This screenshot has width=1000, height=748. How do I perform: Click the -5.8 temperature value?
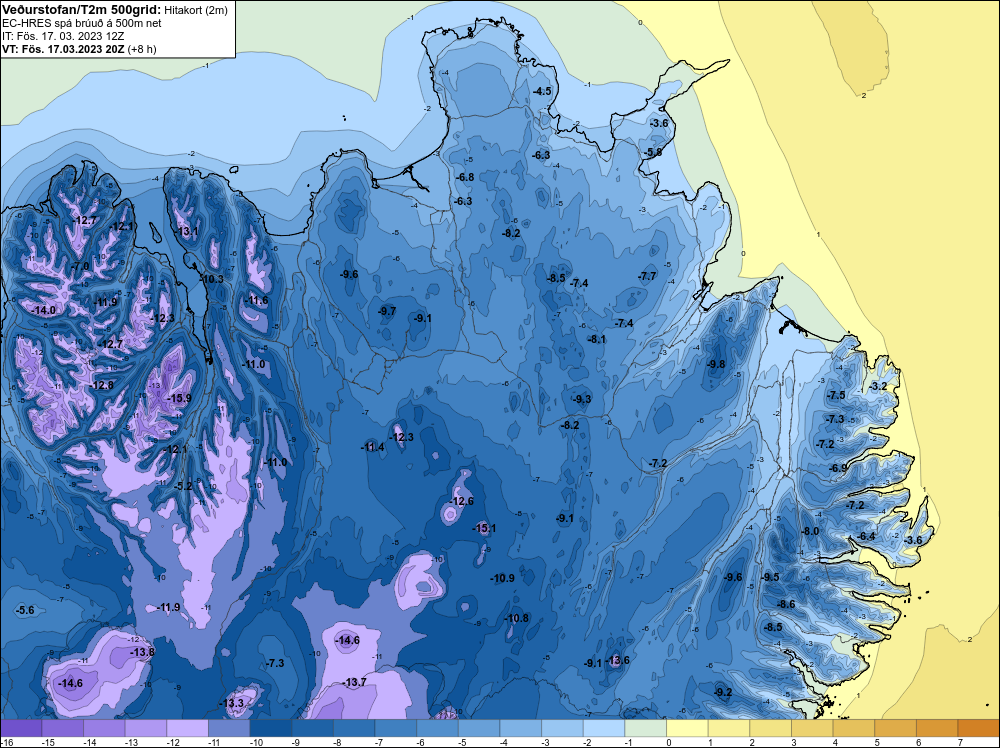click(x=653, y=152)
